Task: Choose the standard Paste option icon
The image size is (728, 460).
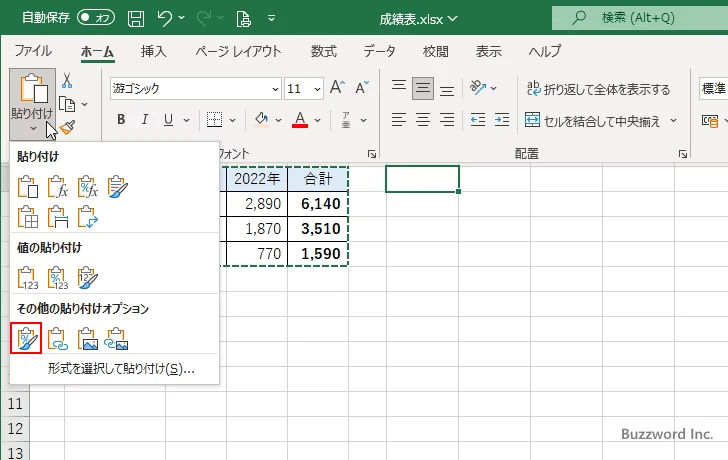Action: 27,187
